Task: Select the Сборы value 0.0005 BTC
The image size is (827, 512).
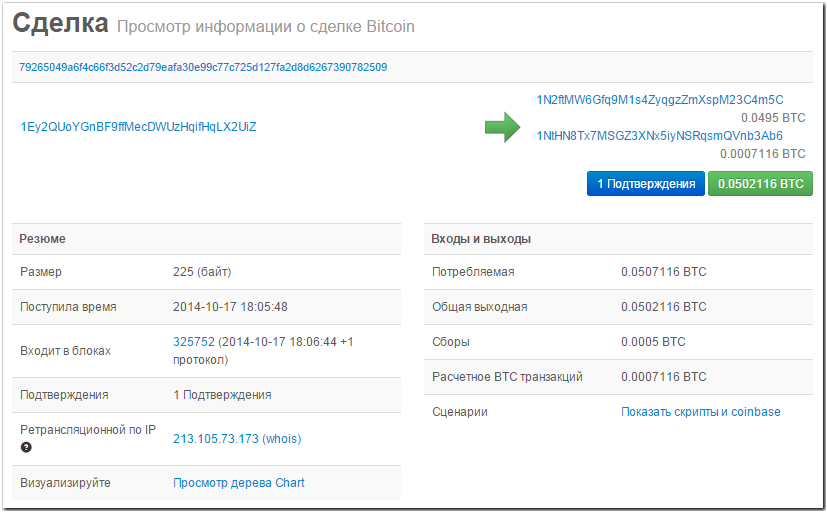Action: click(653, 342)
